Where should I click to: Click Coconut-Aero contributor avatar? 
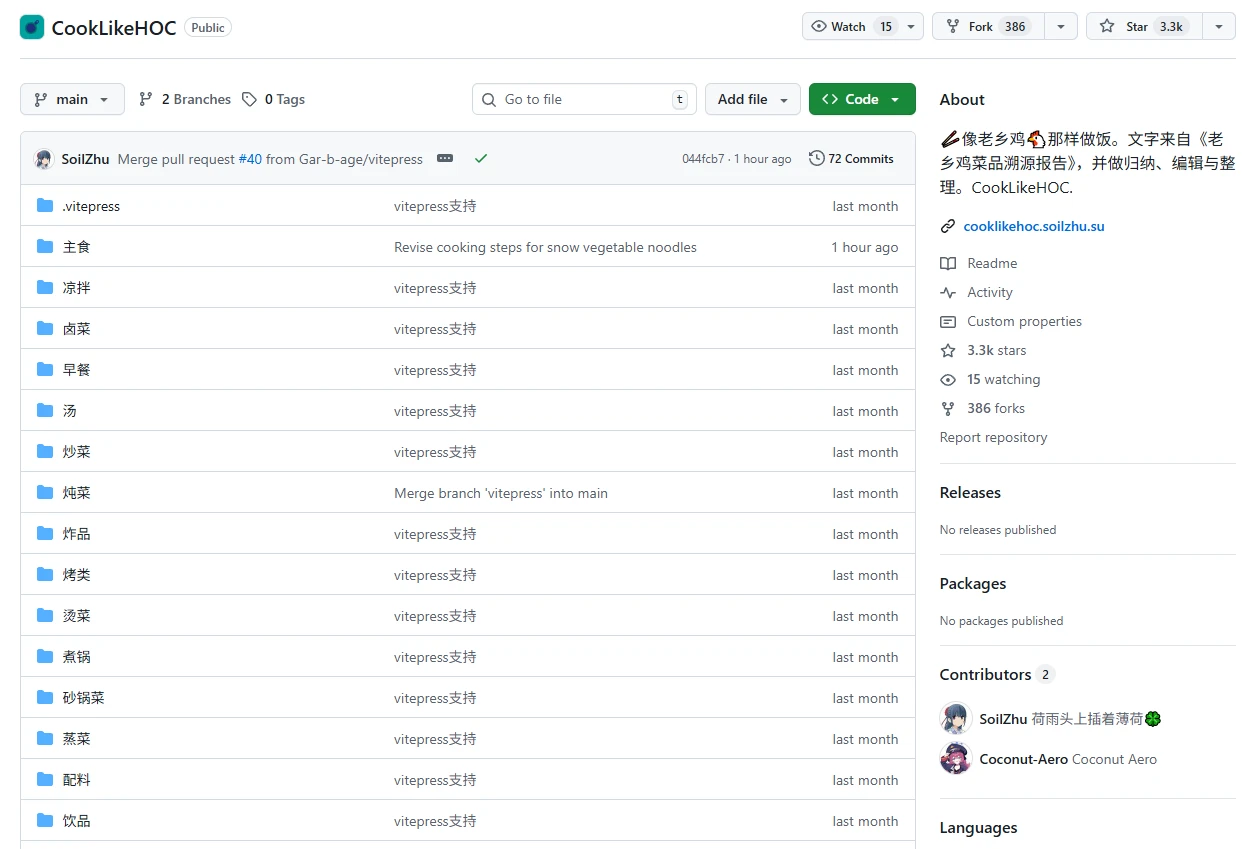956,759
